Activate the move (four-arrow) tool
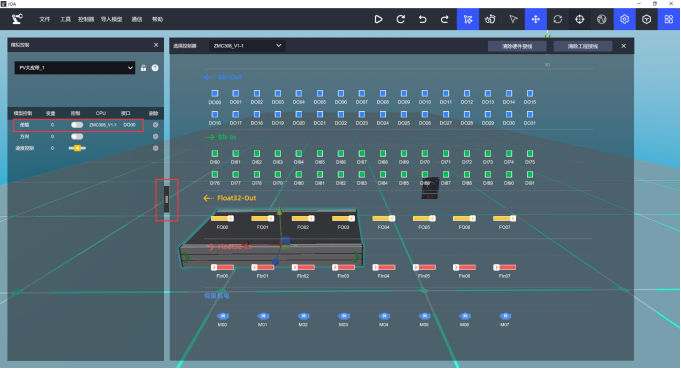The width and height of the screenshot is (681, 369). click(x=536, y=19)
